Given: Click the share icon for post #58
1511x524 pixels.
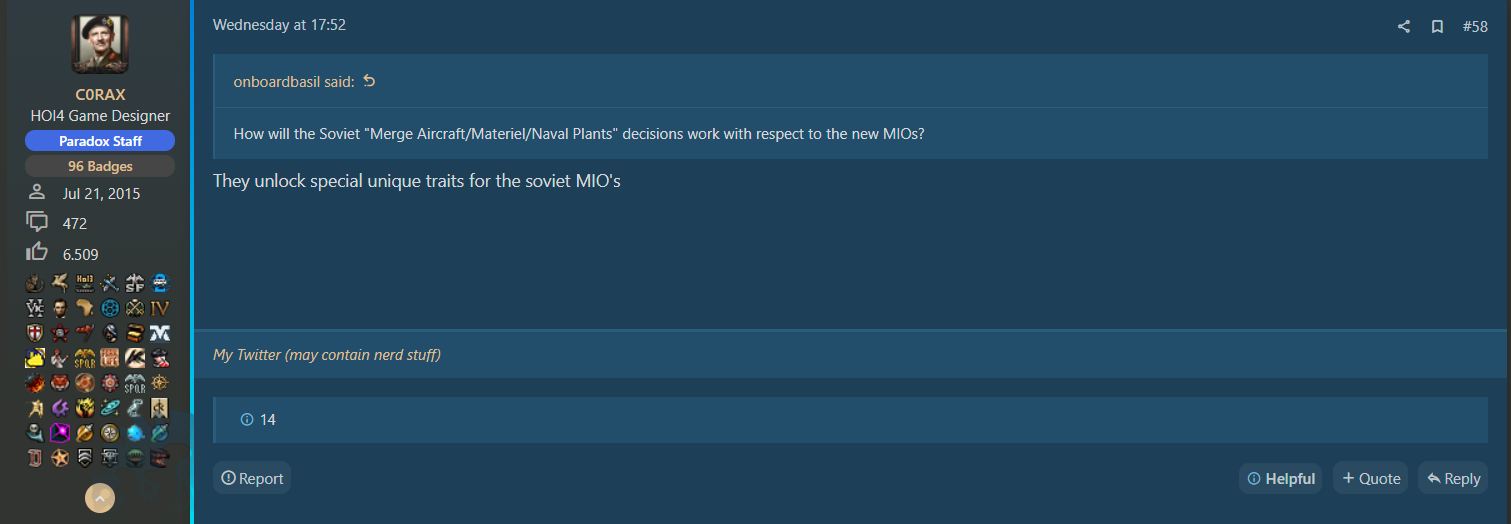Looking at the screenshot, I should tap(1404, 27).
